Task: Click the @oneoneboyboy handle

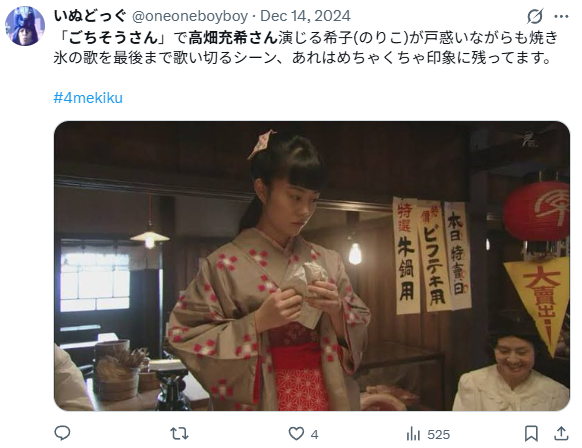Action: pos(190,16)
